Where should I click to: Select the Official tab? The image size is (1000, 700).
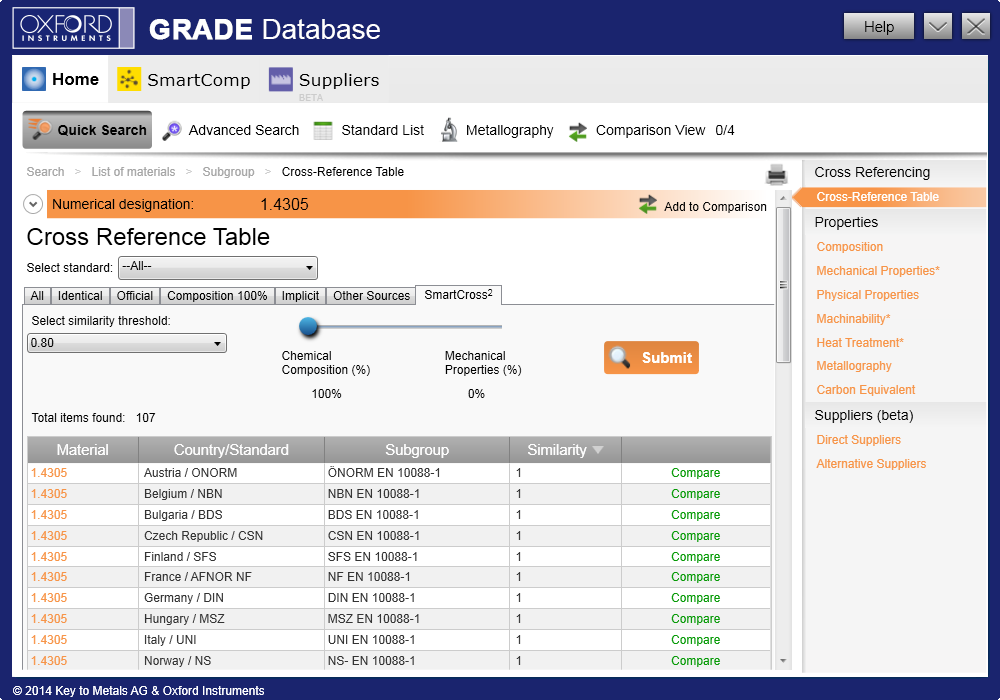[135, 296]
